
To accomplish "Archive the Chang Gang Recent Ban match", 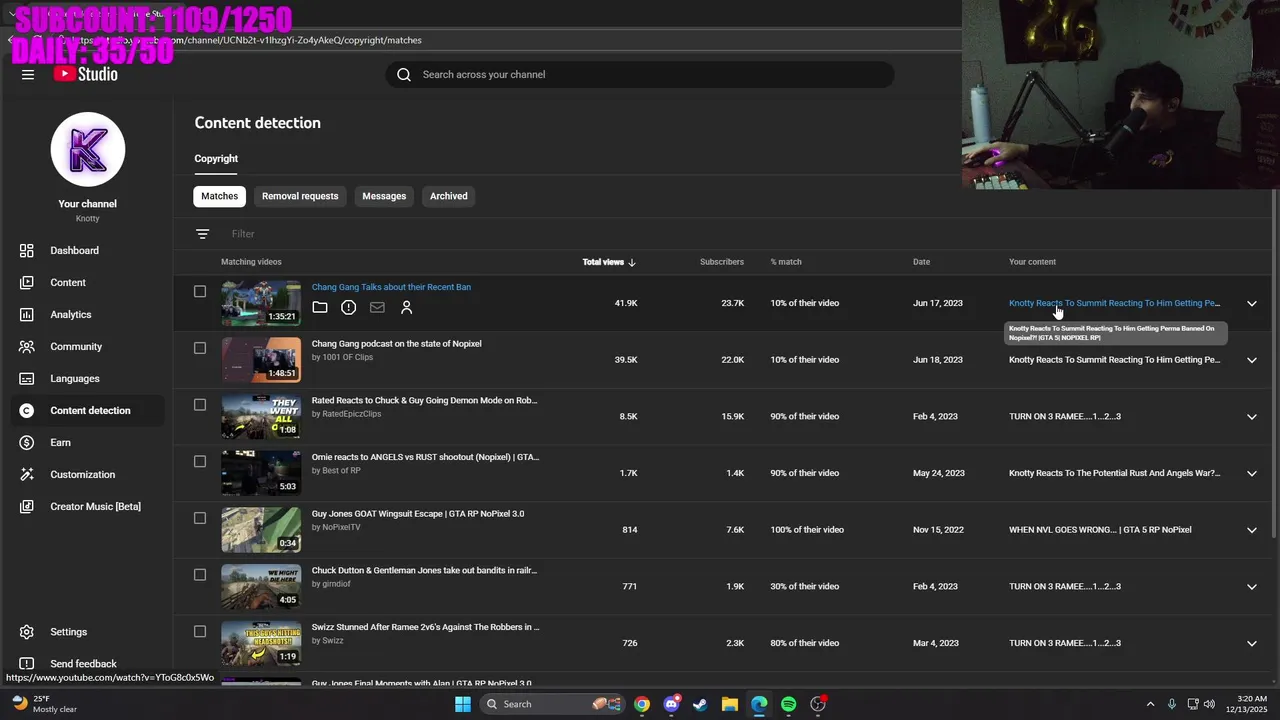I will pos(320,307).
